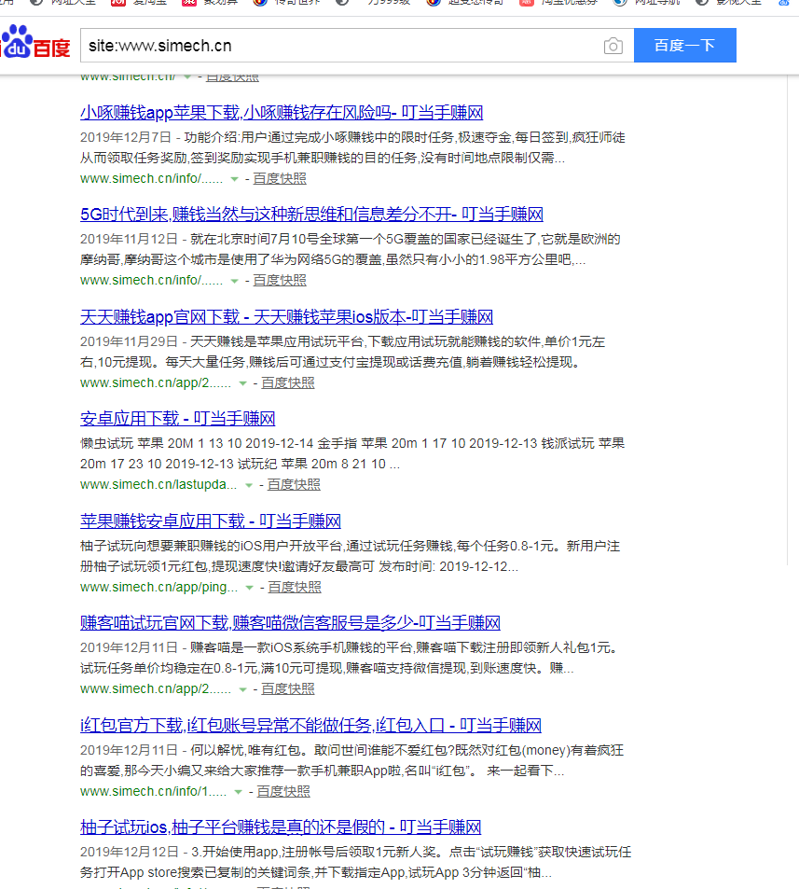Click snippet dated 2019年12月12日 - 3.开始使用app
Screen dimensions: 799x889
coord(356,862)
